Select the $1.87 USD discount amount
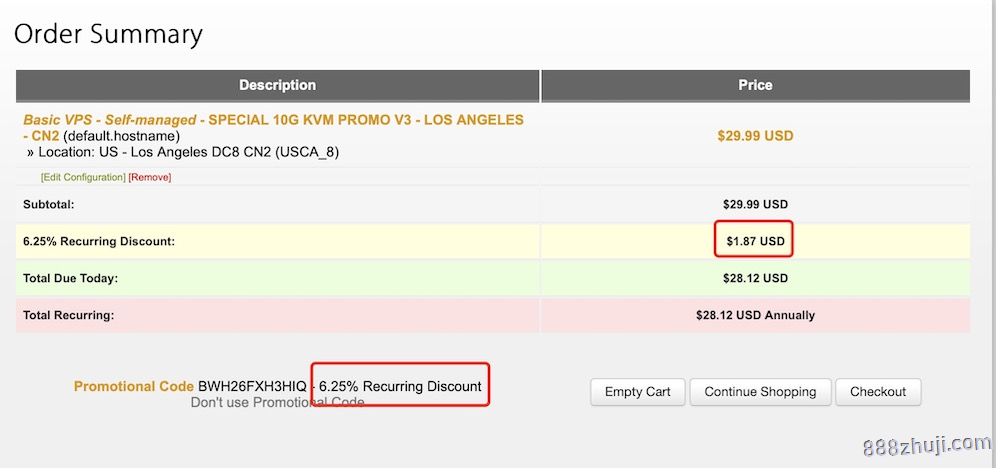The width and height of the screenshot is (996, 468). coord(755,241)
